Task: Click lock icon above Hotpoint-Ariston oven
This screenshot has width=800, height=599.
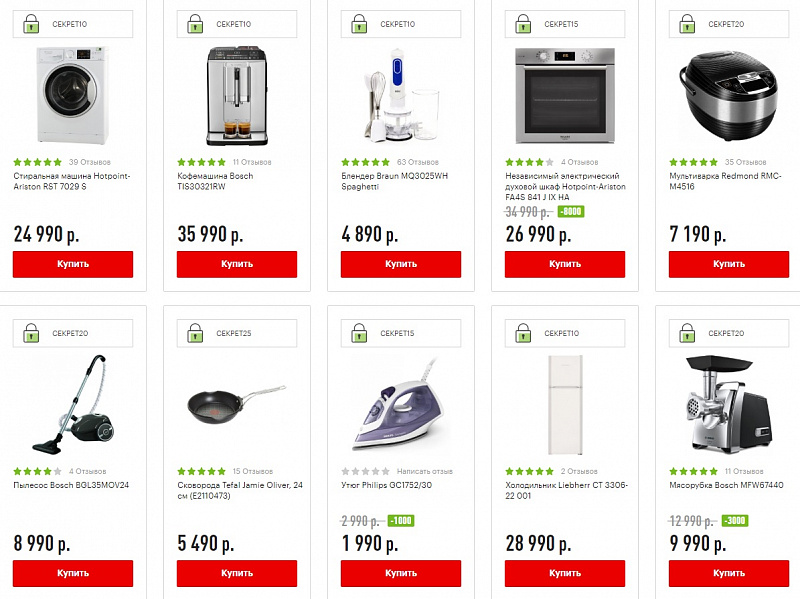Action: coord(524,24)
